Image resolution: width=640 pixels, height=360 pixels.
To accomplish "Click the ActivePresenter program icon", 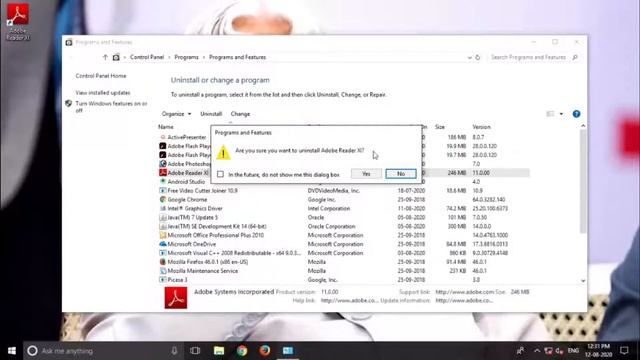I will [x=163, y=137].
